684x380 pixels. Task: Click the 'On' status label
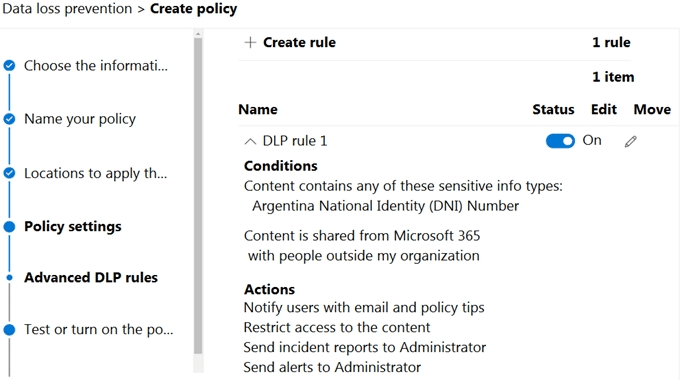click(592, 140)
